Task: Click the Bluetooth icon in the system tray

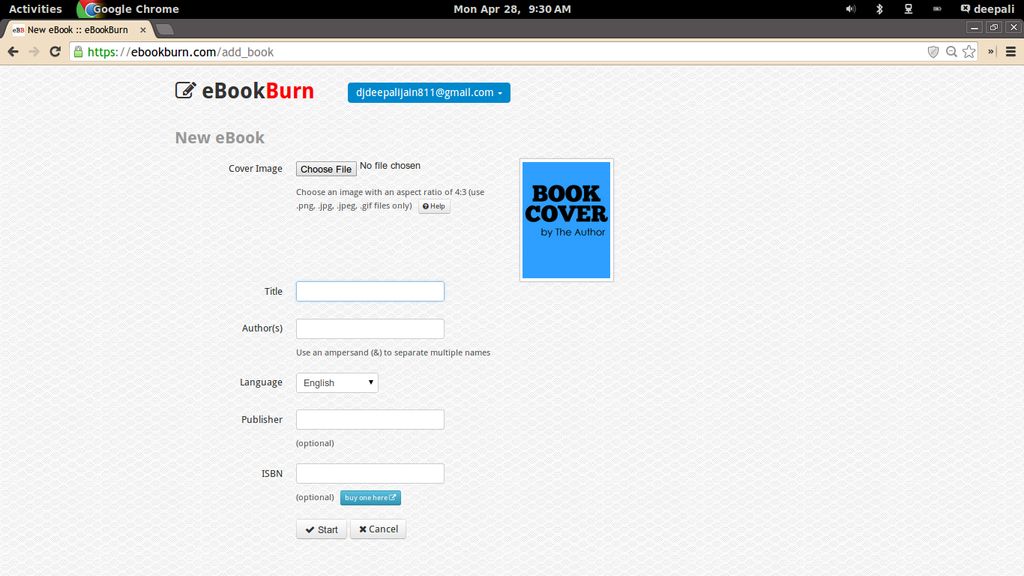Action: (878, 9)
